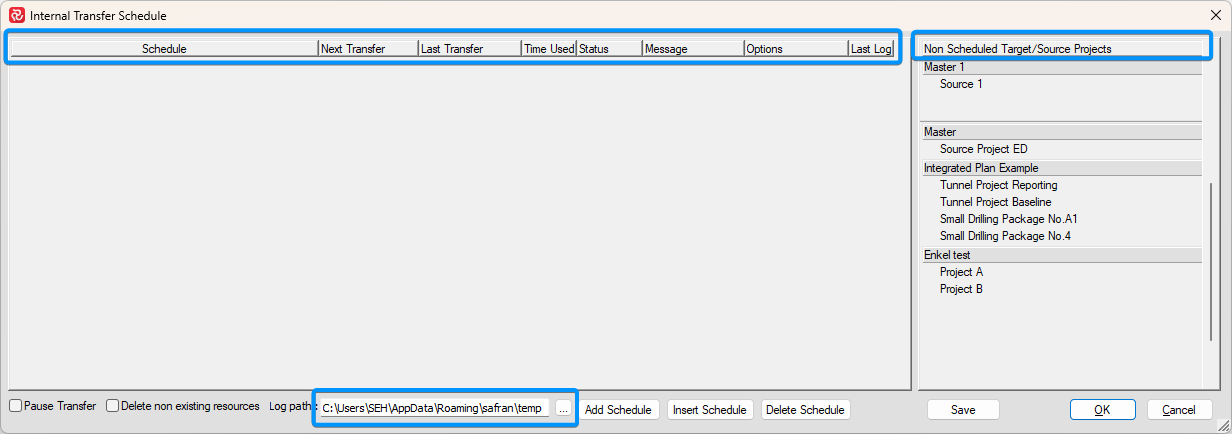The height and width of the screenshot is (434, 1232).
Task: Click the Insert Schedule button
Action: [709, 410]
